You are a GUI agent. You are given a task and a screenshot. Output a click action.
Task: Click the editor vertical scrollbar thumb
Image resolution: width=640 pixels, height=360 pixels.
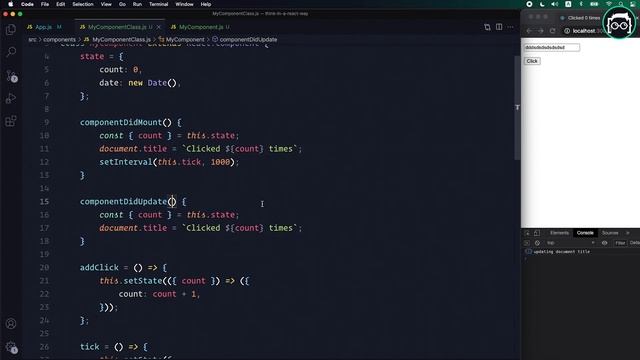(x=517, y=108)
